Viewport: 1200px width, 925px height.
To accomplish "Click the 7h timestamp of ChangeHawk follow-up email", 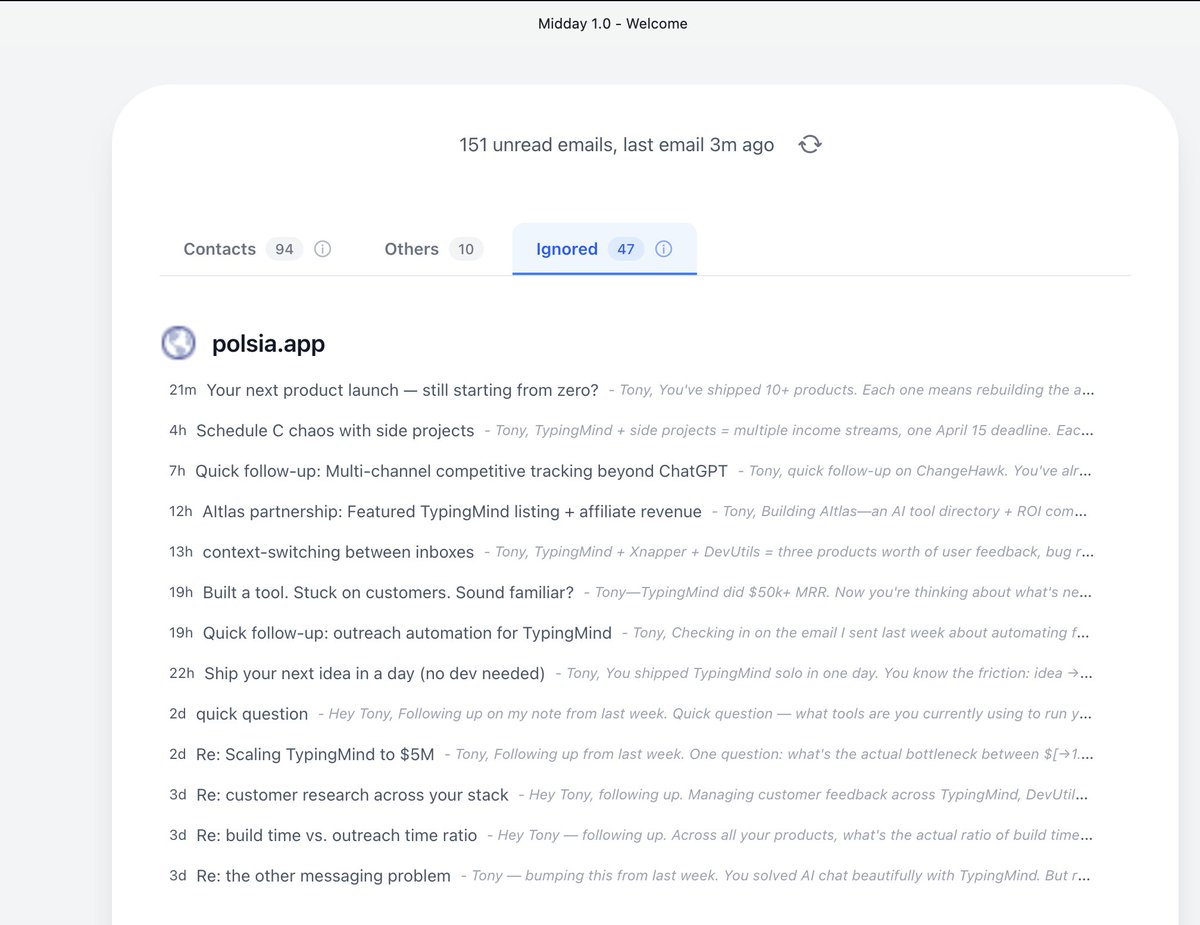I will pyautogui.click(x=178, y=471).
